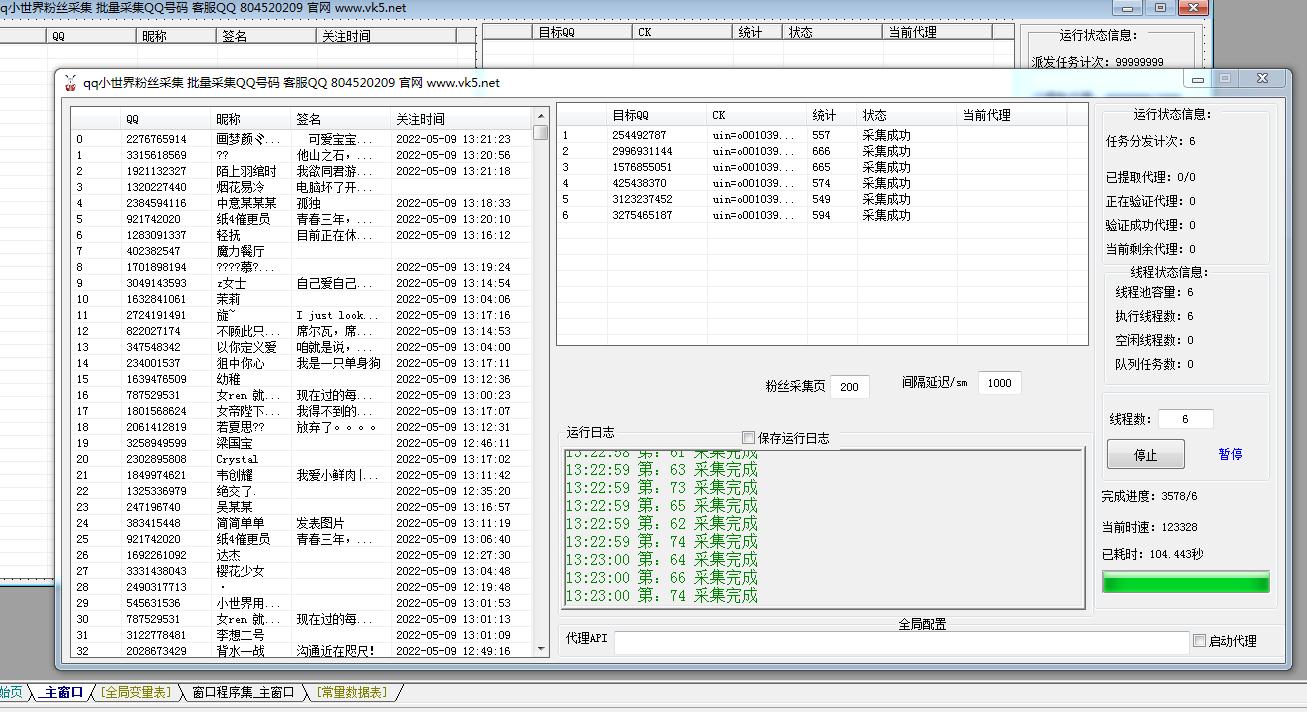Enable the 保存运行日志 checkbox
This screenshot has height=712, width=1307.
pyautogui.click(x=747, y=437)
